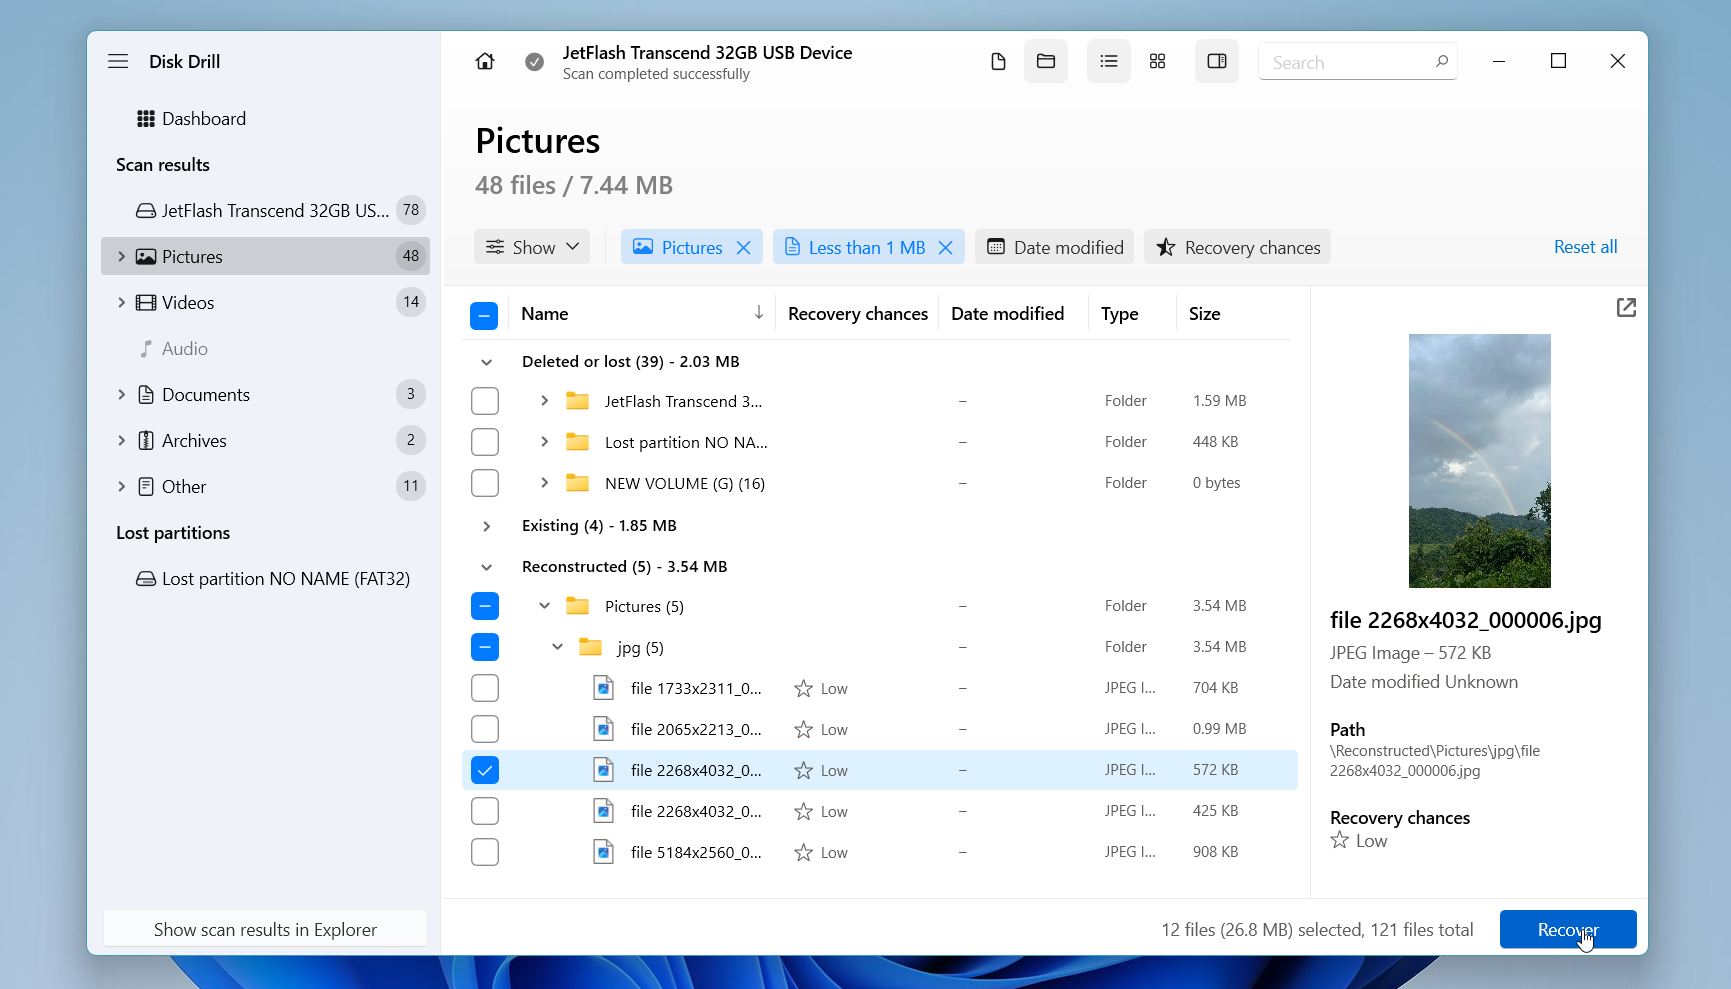Toggle the Pictures (5) folder checkbox
This screenshot has width=1731, height=989.
pyautogui.click(x=485, y=606)
